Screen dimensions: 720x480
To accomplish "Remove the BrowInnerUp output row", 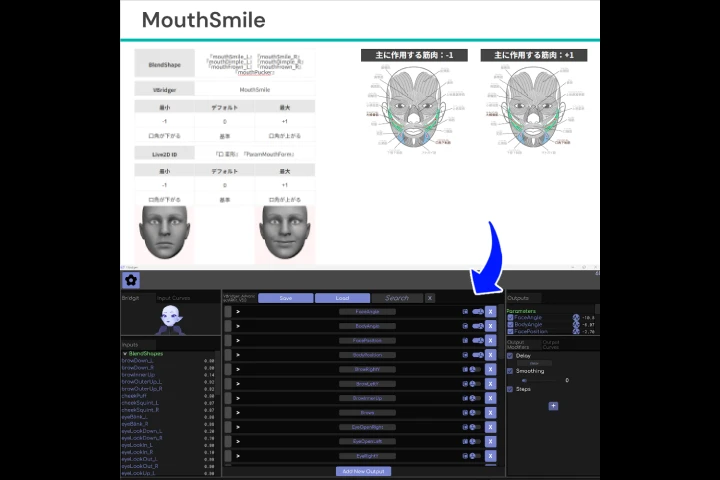I will point(490,398).
